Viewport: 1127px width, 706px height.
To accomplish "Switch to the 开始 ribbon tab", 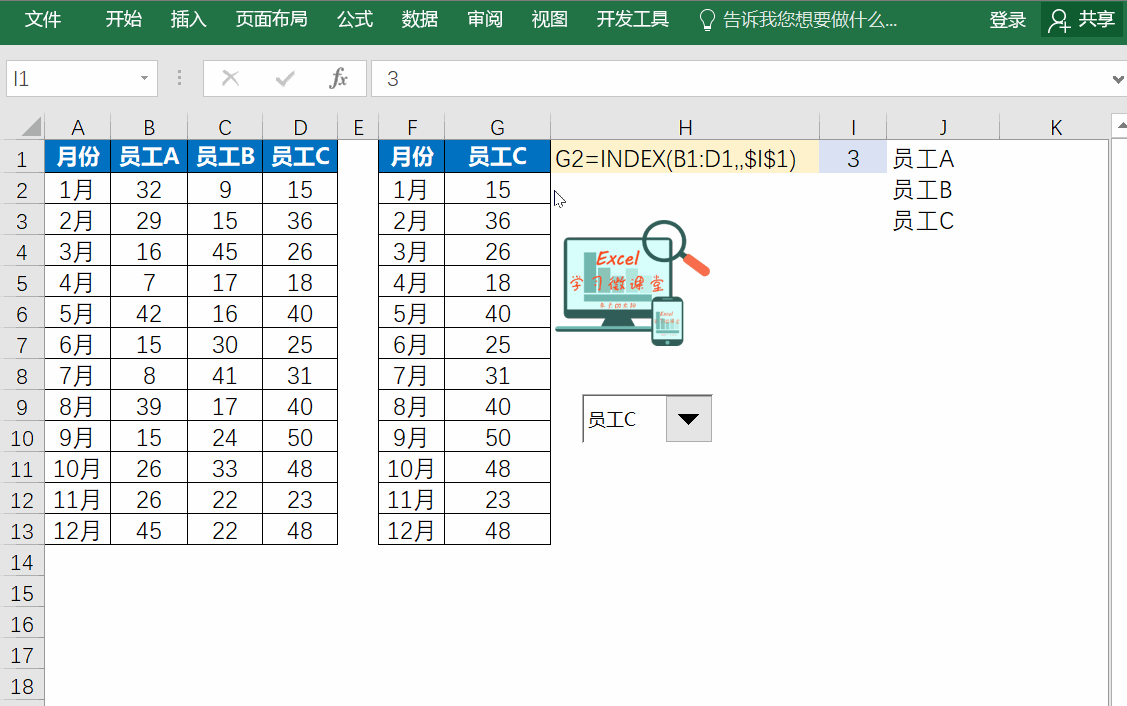I will point(124,19).
